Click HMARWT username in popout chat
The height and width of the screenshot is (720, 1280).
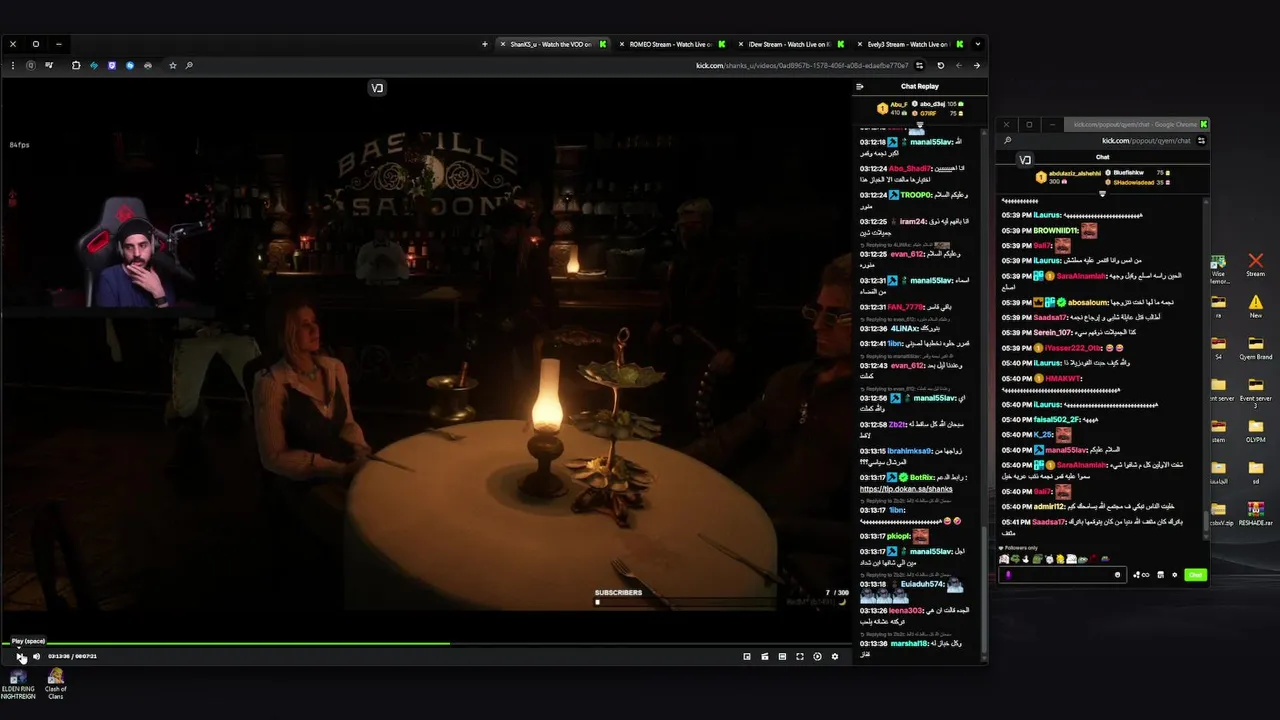coord(1062,378)
